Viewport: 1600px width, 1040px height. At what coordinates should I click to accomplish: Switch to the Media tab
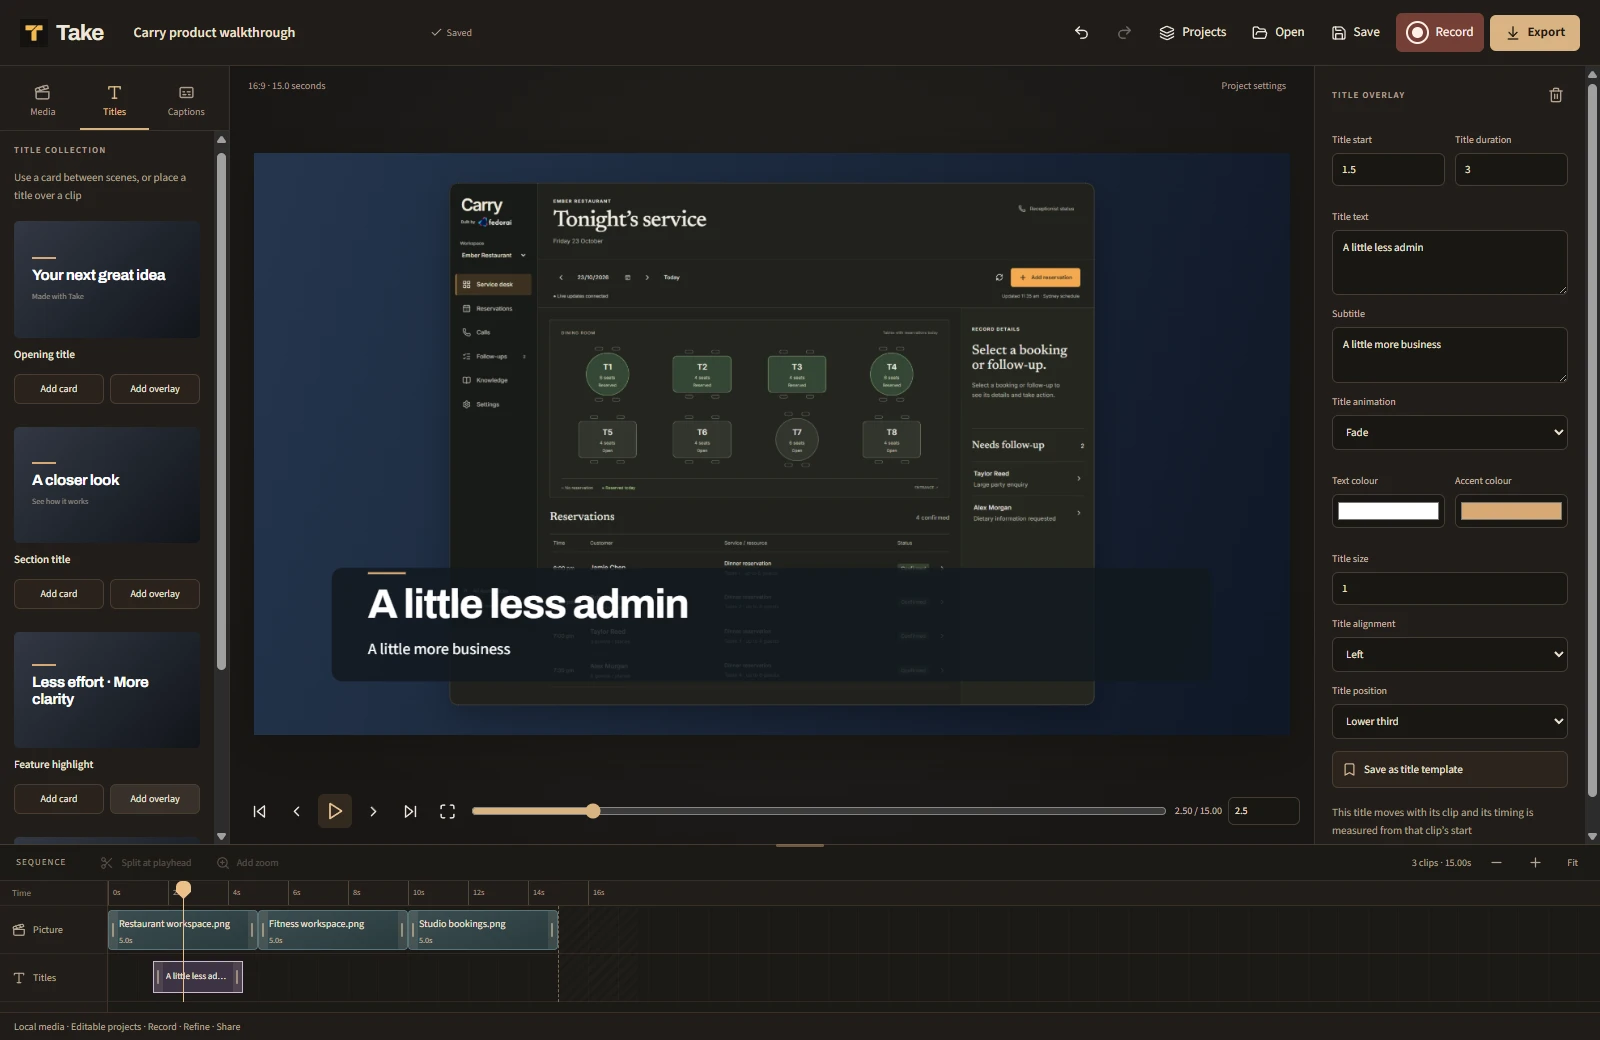click(42, 100)
